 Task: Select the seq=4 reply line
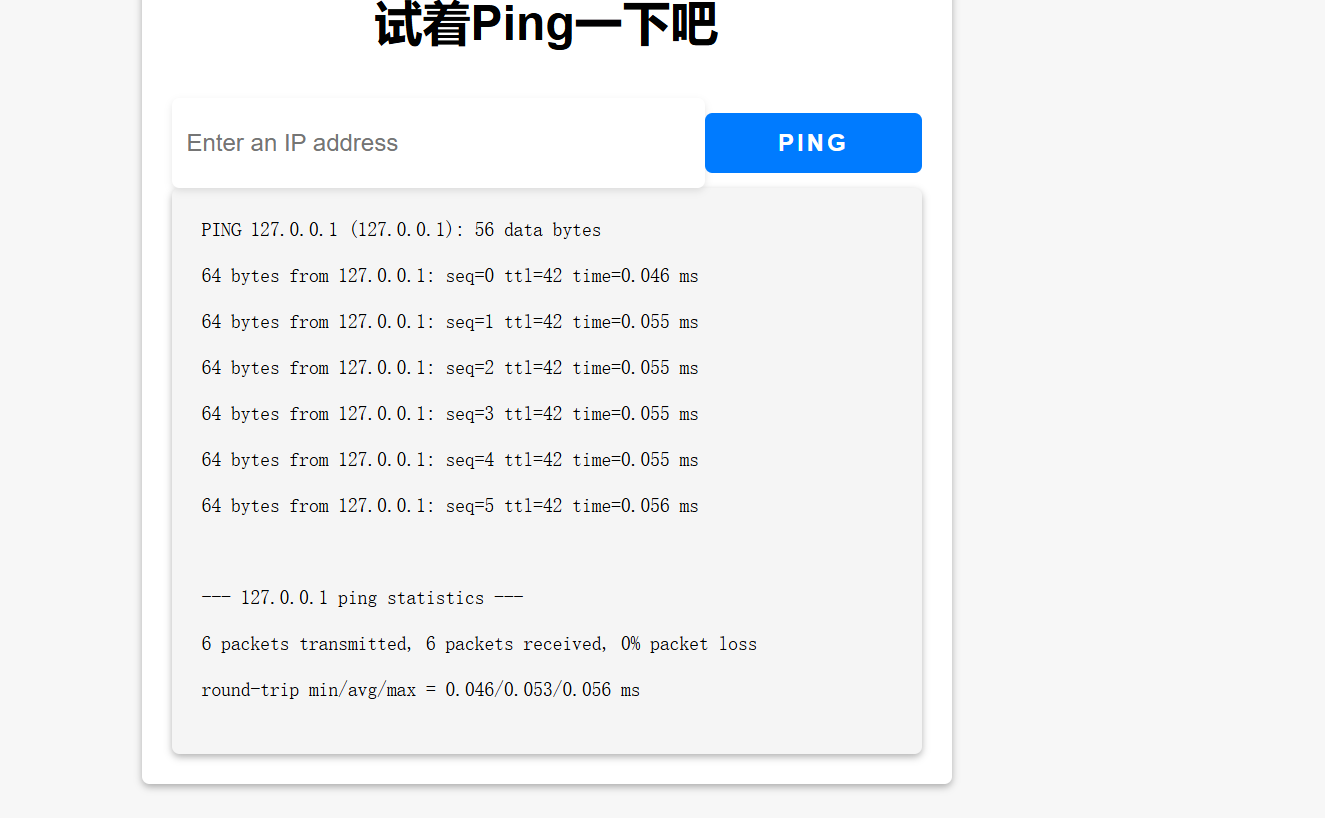tap(449, 460)
